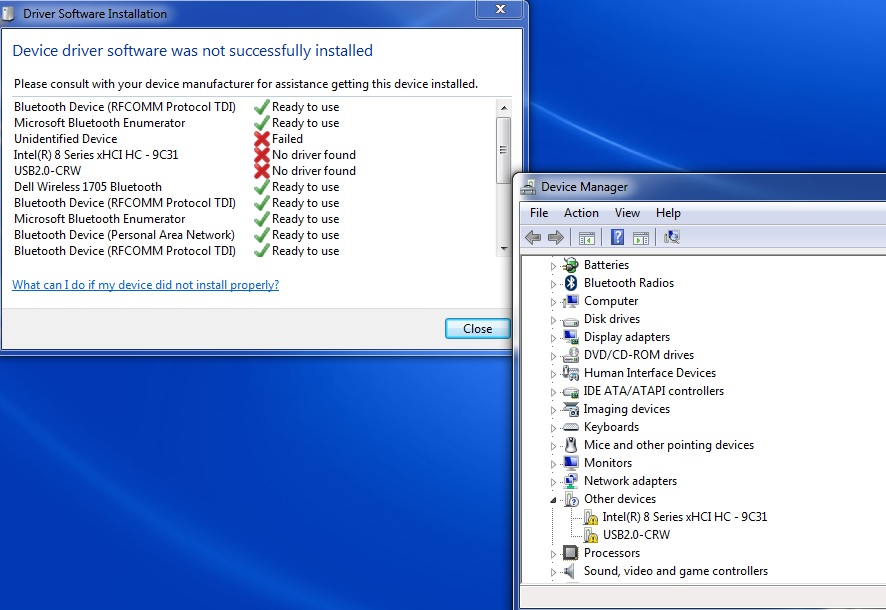This screenshot has height=610, width=886.
Task: Expand the Batteries node
Action: click(553, 265)
